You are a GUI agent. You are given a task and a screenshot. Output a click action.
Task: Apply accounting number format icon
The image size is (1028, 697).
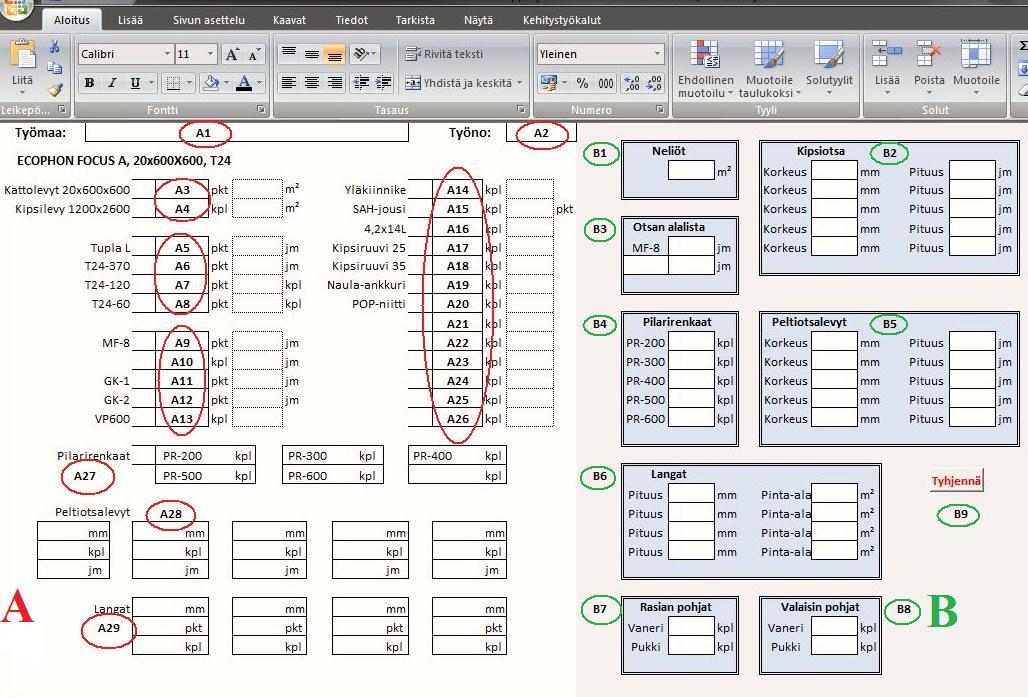click(548, 83)
